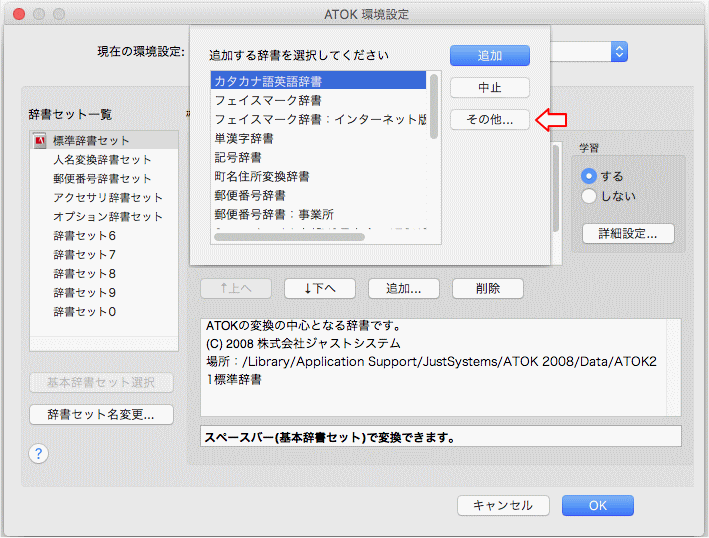Viewport: 709px width, 538px height.
Task: Click the ↑上へ button
Action: 236,288
